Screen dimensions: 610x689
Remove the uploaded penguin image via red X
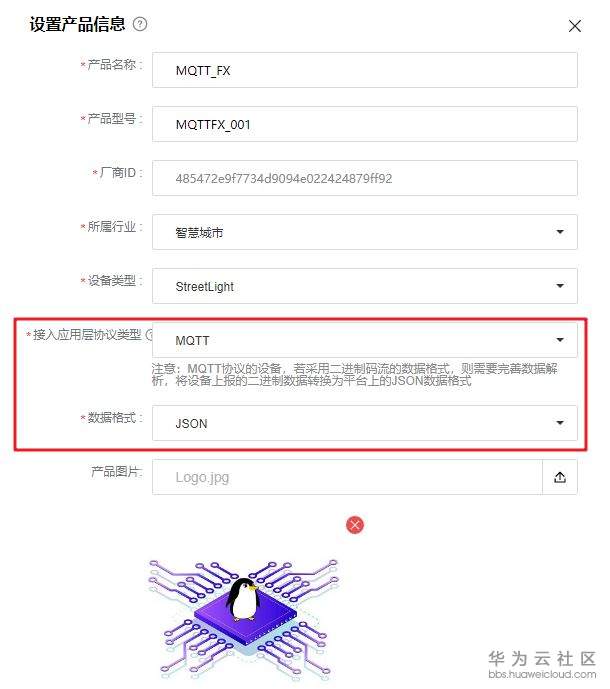(355, 525)
